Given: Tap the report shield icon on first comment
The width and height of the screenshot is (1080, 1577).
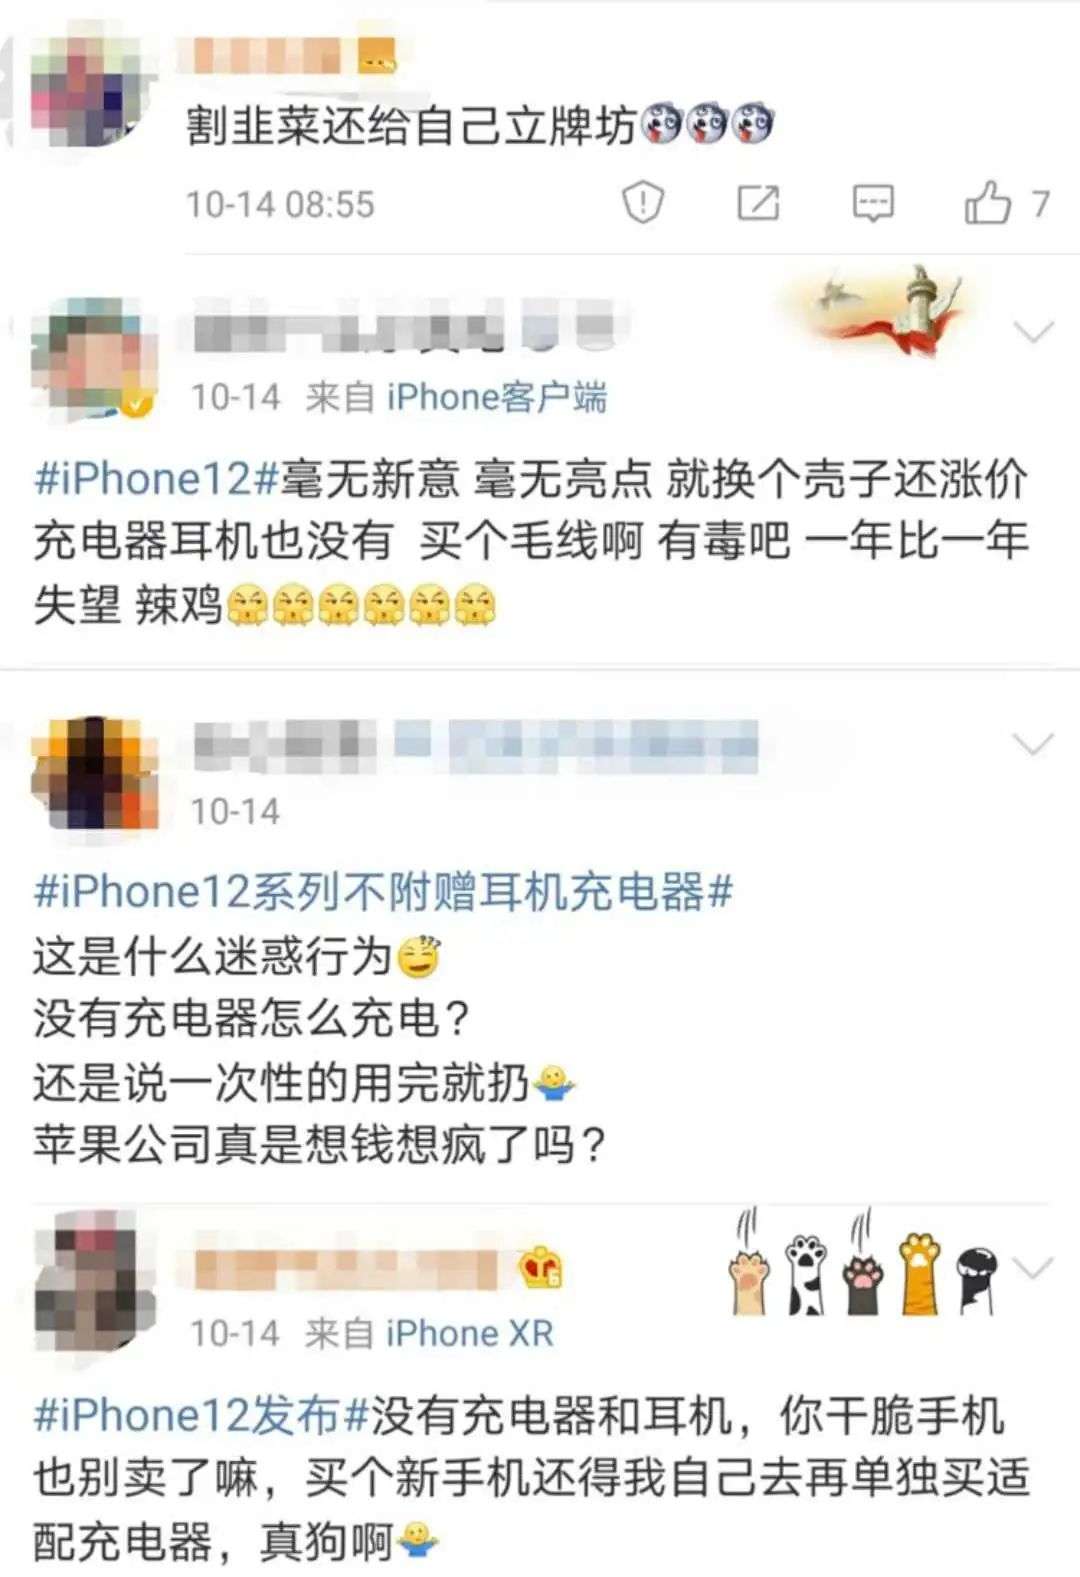Looking at the screenshot, I should pyautogui.click(x=642, y=202).
